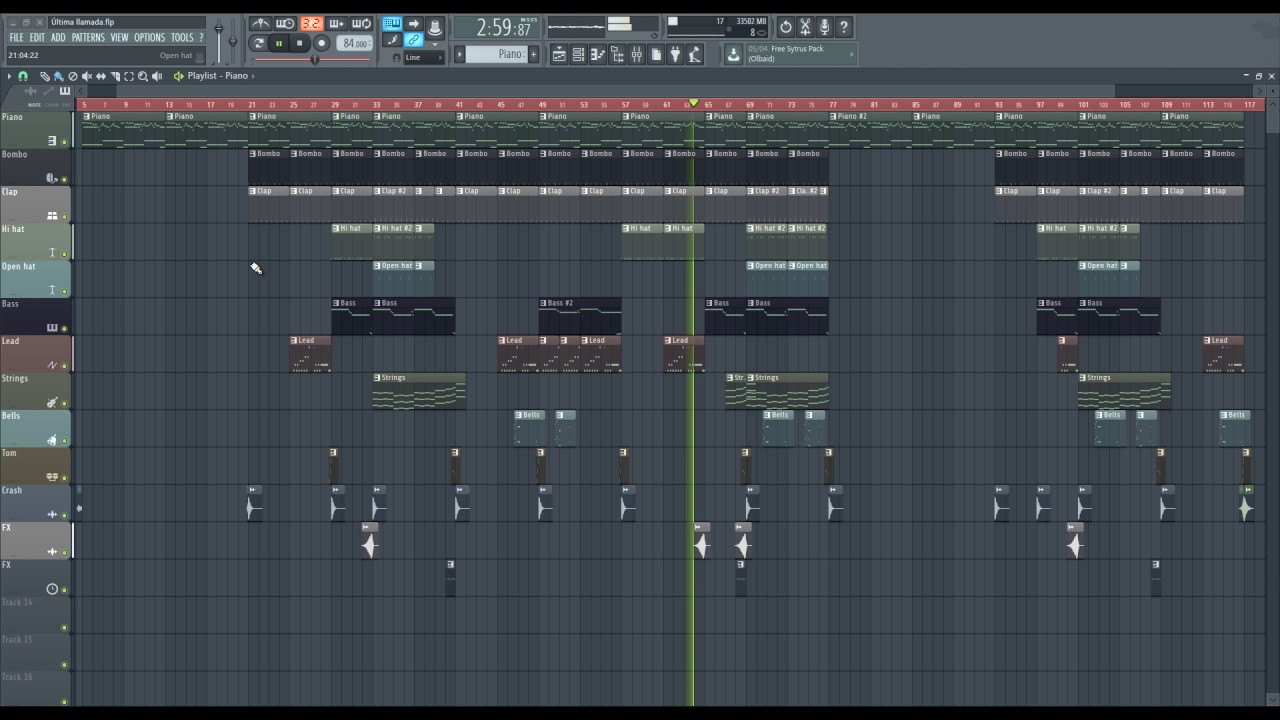
Task: Toggle the note/clip grouping link icon
Action: coord(414,40)
